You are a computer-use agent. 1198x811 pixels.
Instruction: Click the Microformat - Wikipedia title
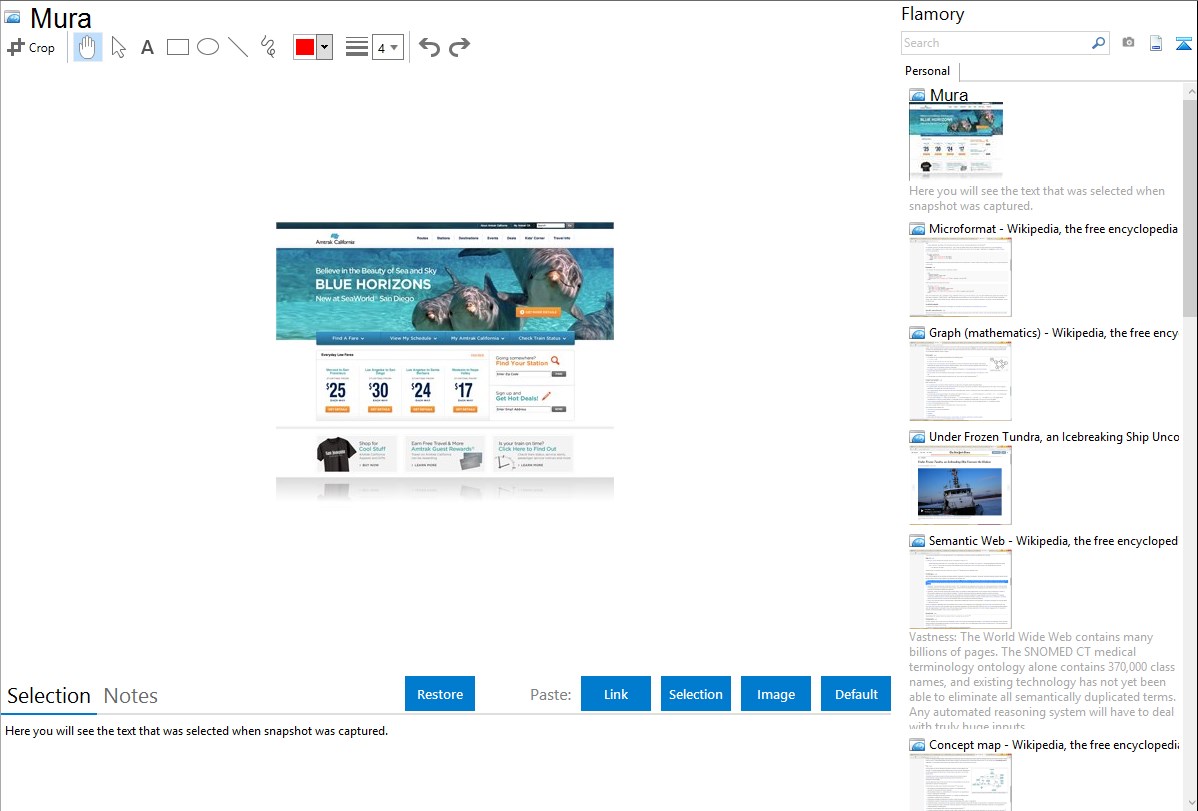(1053, 229)
